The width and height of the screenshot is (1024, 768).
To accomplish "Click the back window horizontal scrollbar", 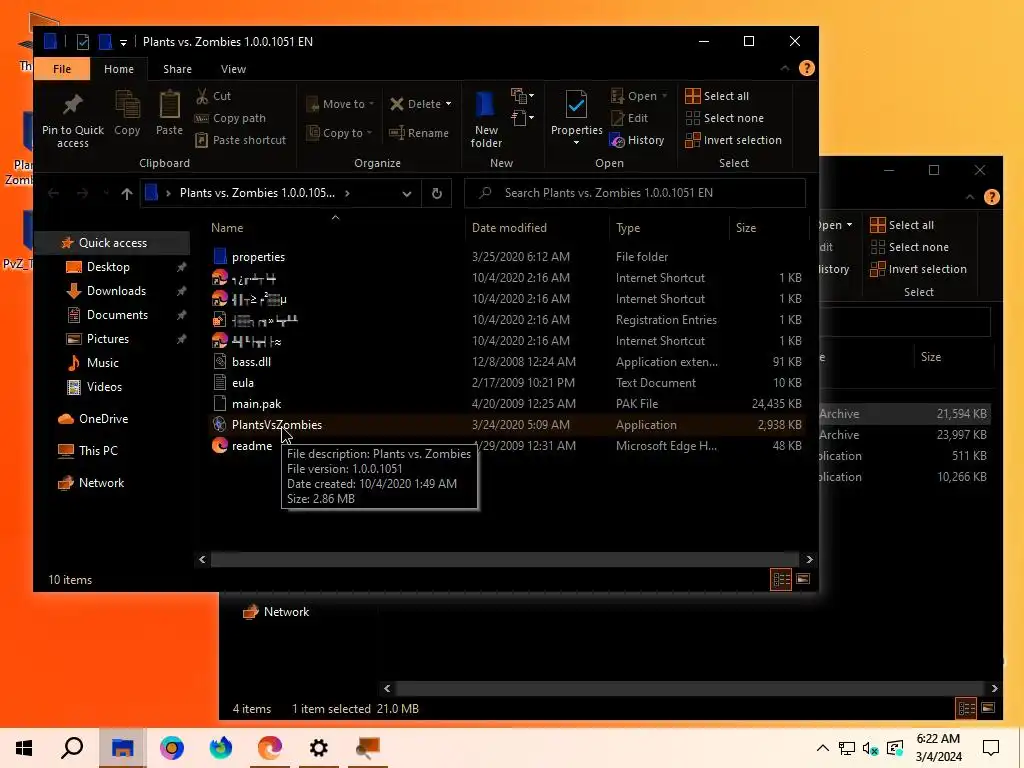I will 690,688.
